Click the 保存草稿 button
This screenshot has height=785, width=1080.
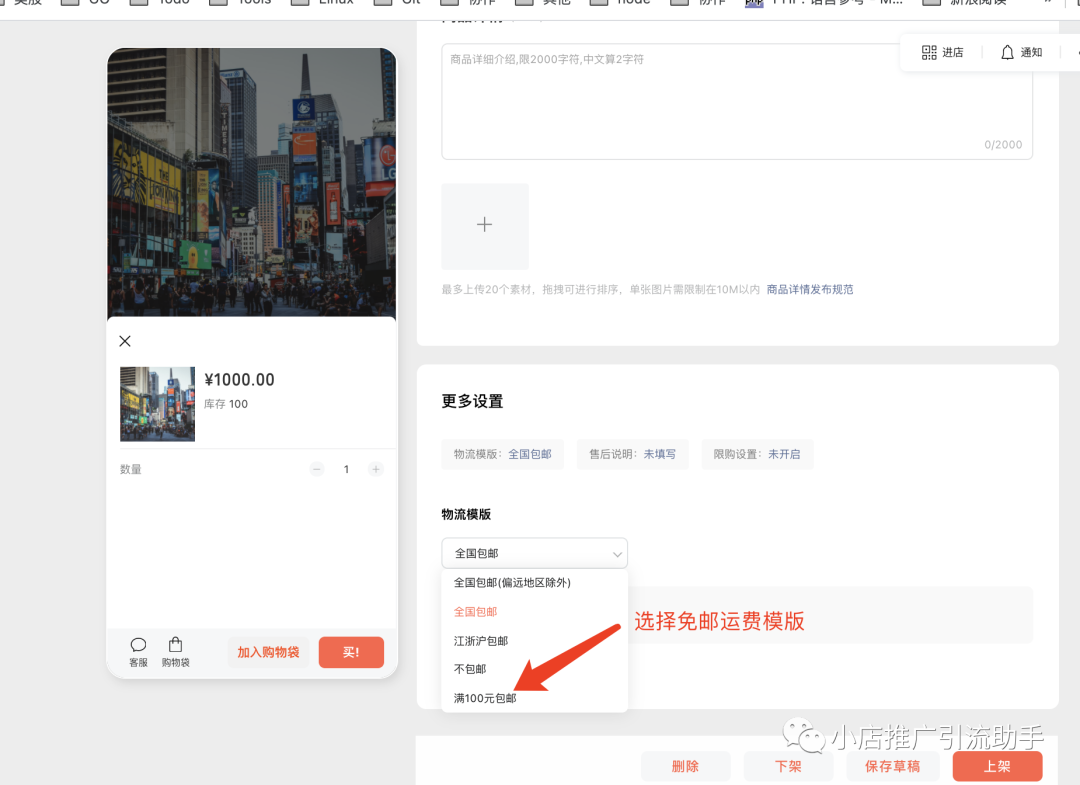point(893,766)
